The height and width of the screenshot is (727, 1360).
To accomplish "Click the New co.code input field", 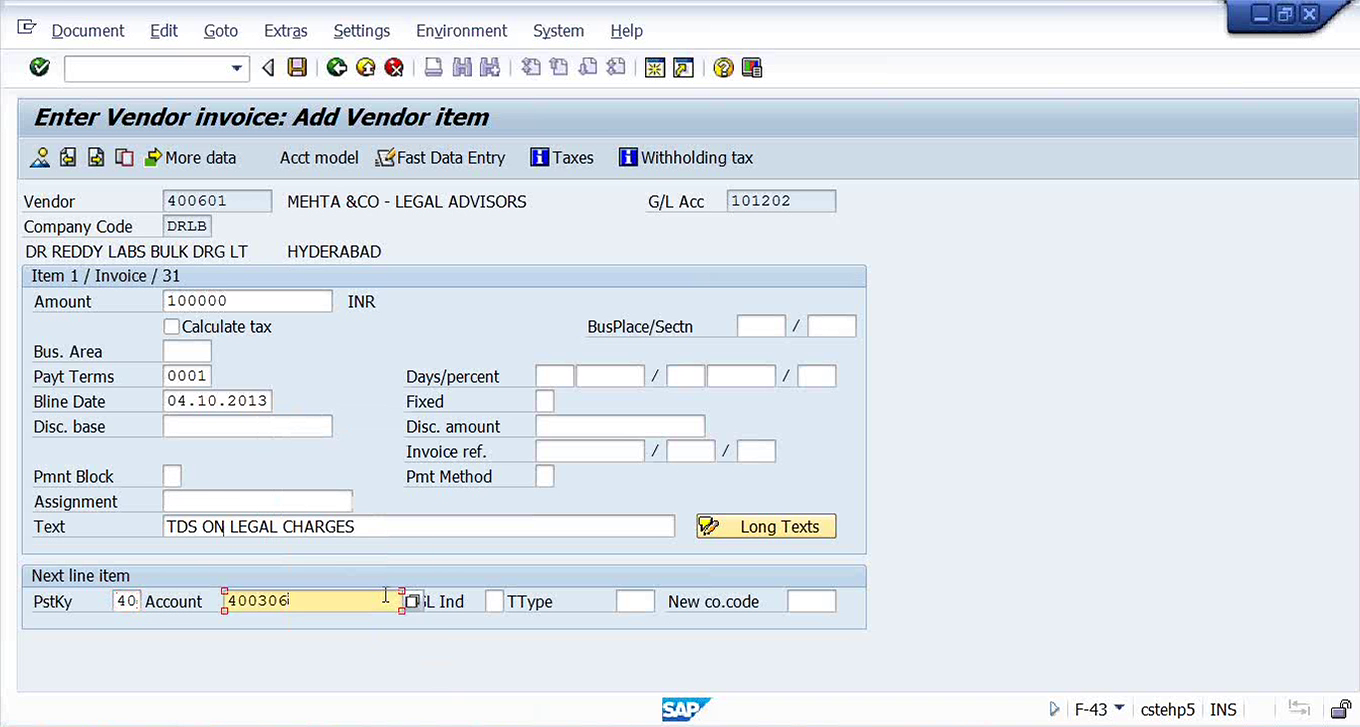I will point(811,601).
